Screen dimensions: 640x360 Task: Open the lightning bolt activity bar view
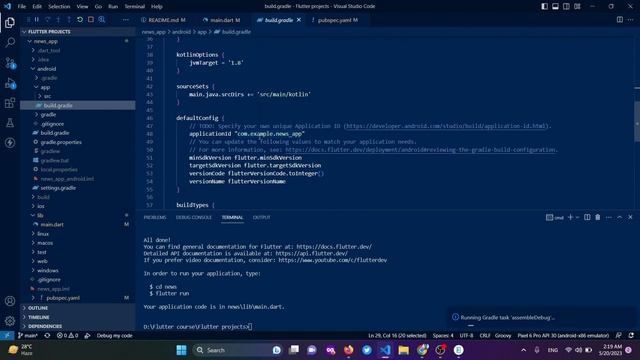(10, 143)
